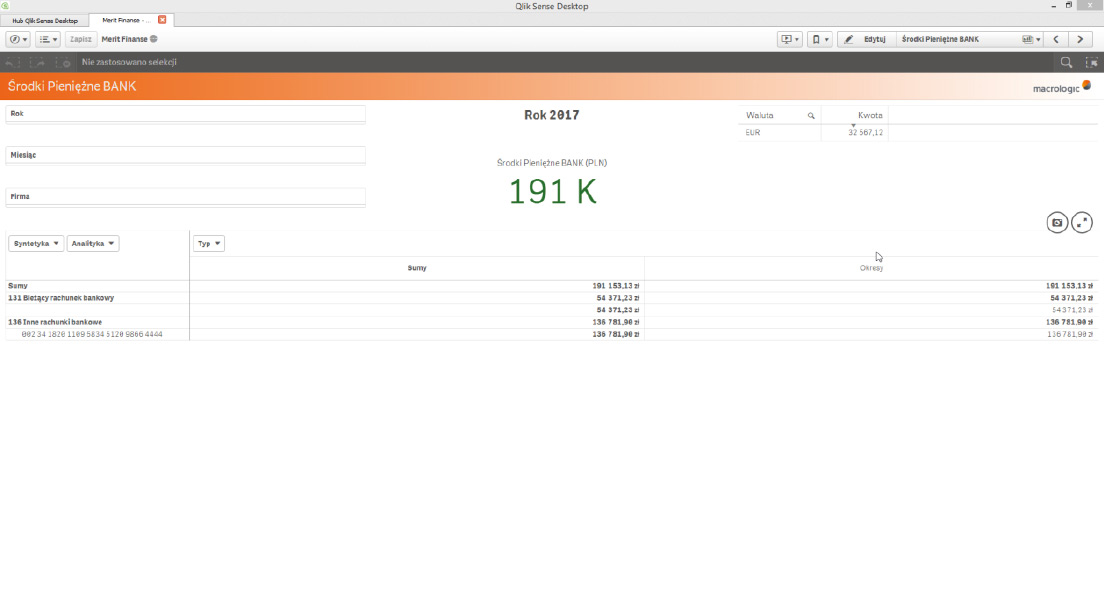The height and width of the screenshot is (598, 1104).
Task: Open the global list menu
Action: (x=47, y=39)
